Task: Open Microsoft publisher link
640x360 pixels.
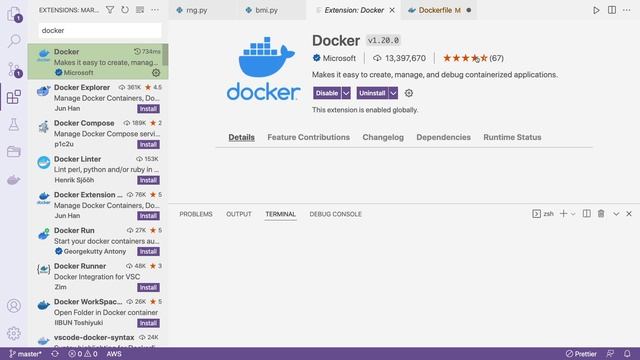Action: tap(339, 58)
